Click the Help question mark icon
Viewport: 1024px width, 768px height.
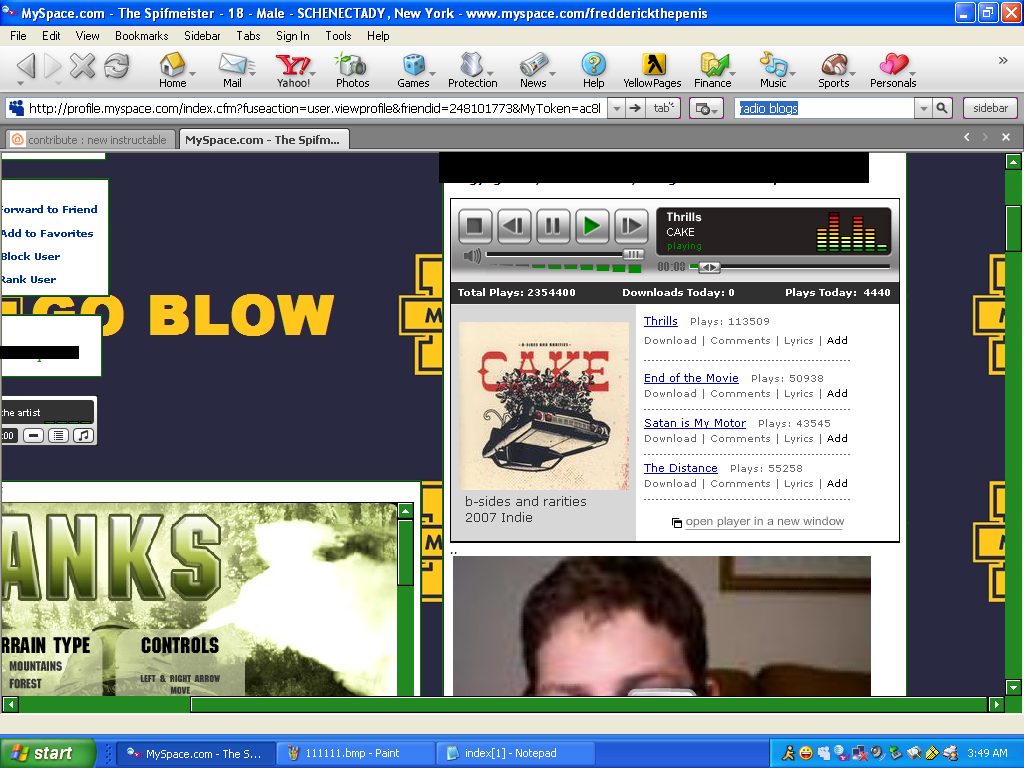click(593, 71)
